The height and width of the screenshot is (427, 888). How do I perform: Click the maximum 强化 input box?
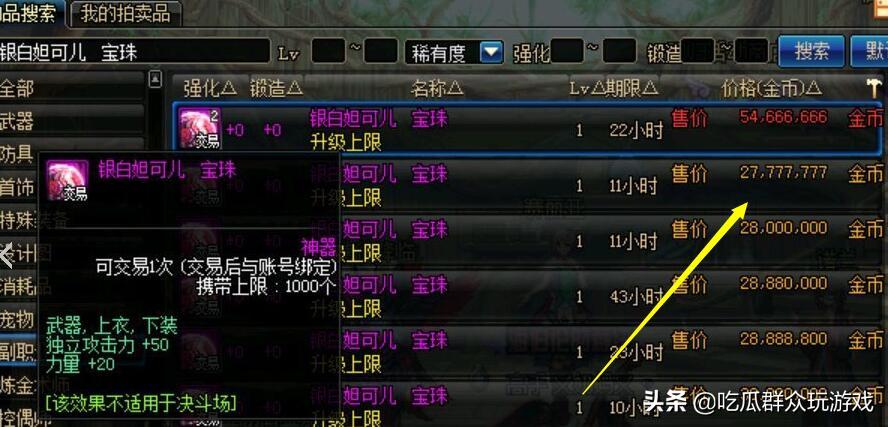tap(619, 51)
